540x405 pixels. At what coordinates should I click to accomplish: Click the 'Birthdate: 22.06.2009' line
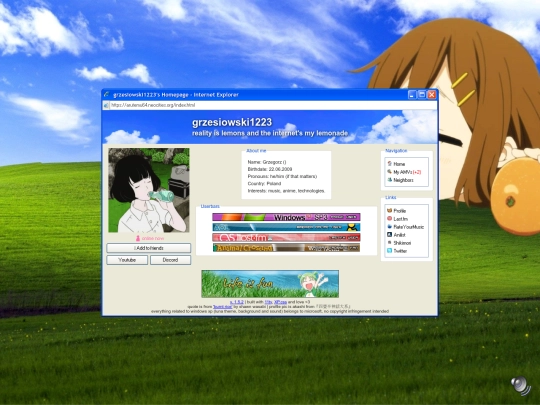(270, 169)
